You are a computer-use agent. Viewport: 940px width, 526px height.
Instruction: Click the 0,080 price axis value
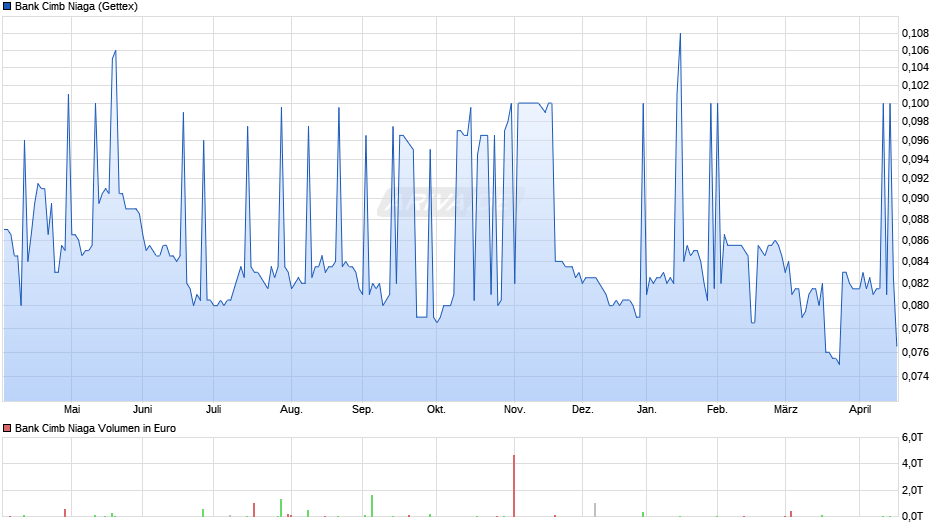tap(915, 305)
